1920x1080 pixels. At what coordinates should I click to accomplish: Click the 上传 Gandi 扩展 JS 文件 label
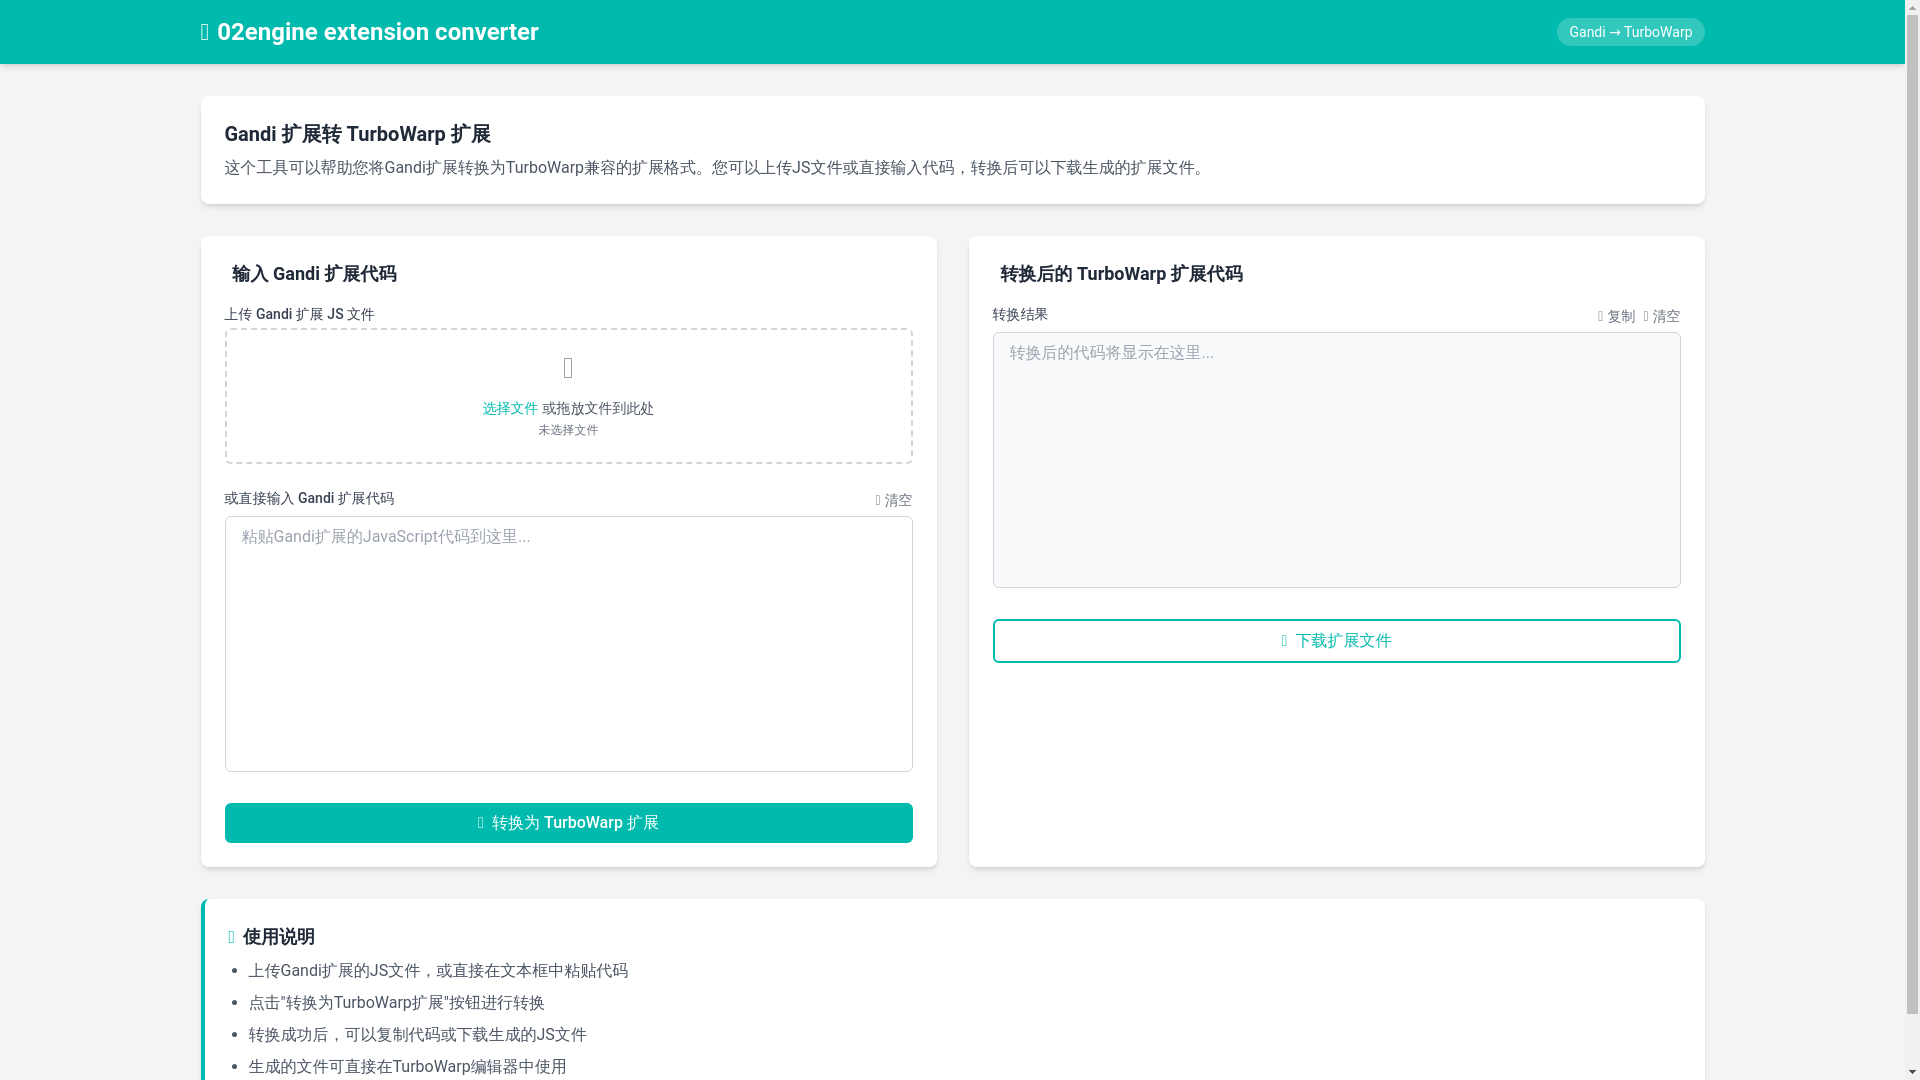299,314
